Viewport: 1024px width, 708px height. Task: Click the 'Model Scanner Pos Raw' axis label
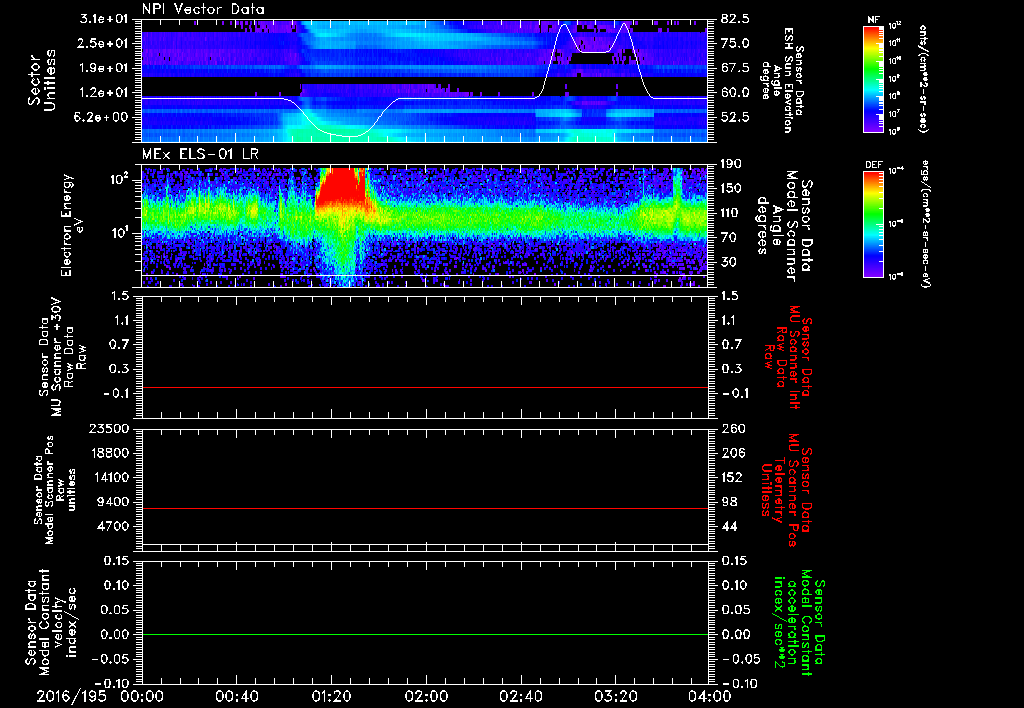click(x=56, y=490)
